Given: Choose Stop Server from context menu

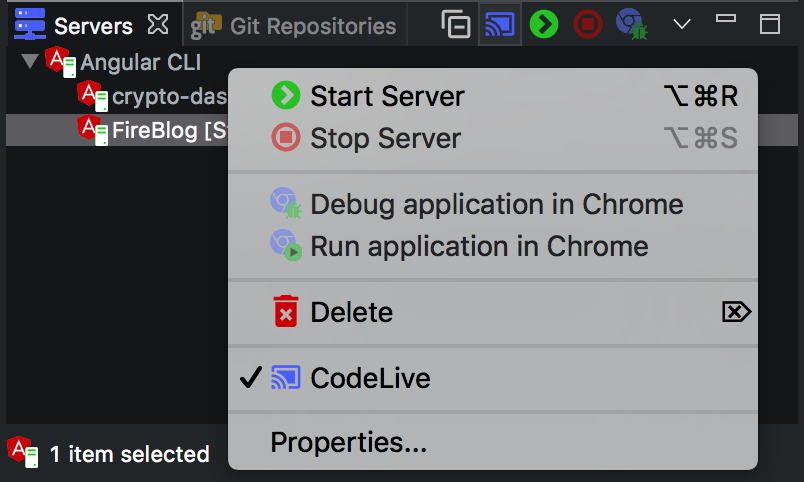Looking at the screenshot, I should [x=493, y=138].
